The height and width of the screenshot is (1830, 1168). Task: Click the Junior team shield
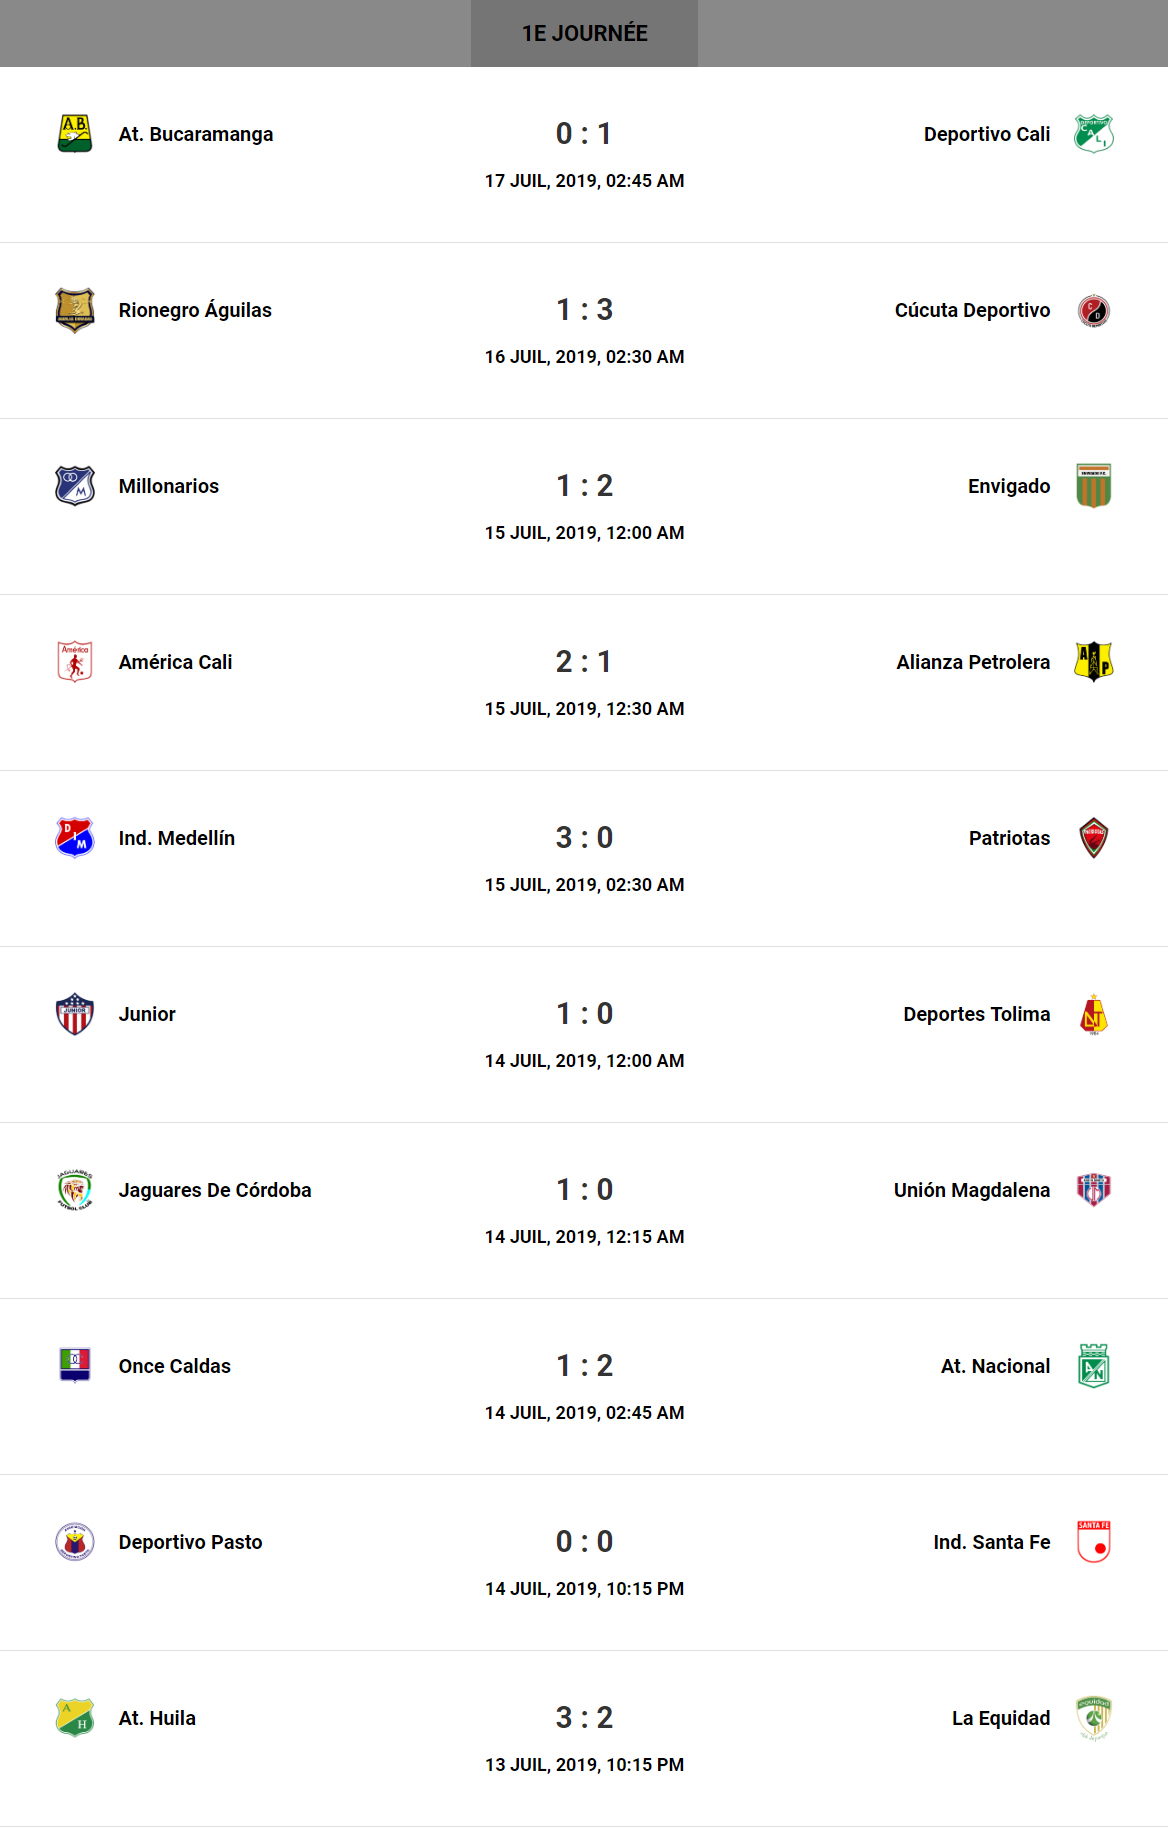tap(75, 1014)
